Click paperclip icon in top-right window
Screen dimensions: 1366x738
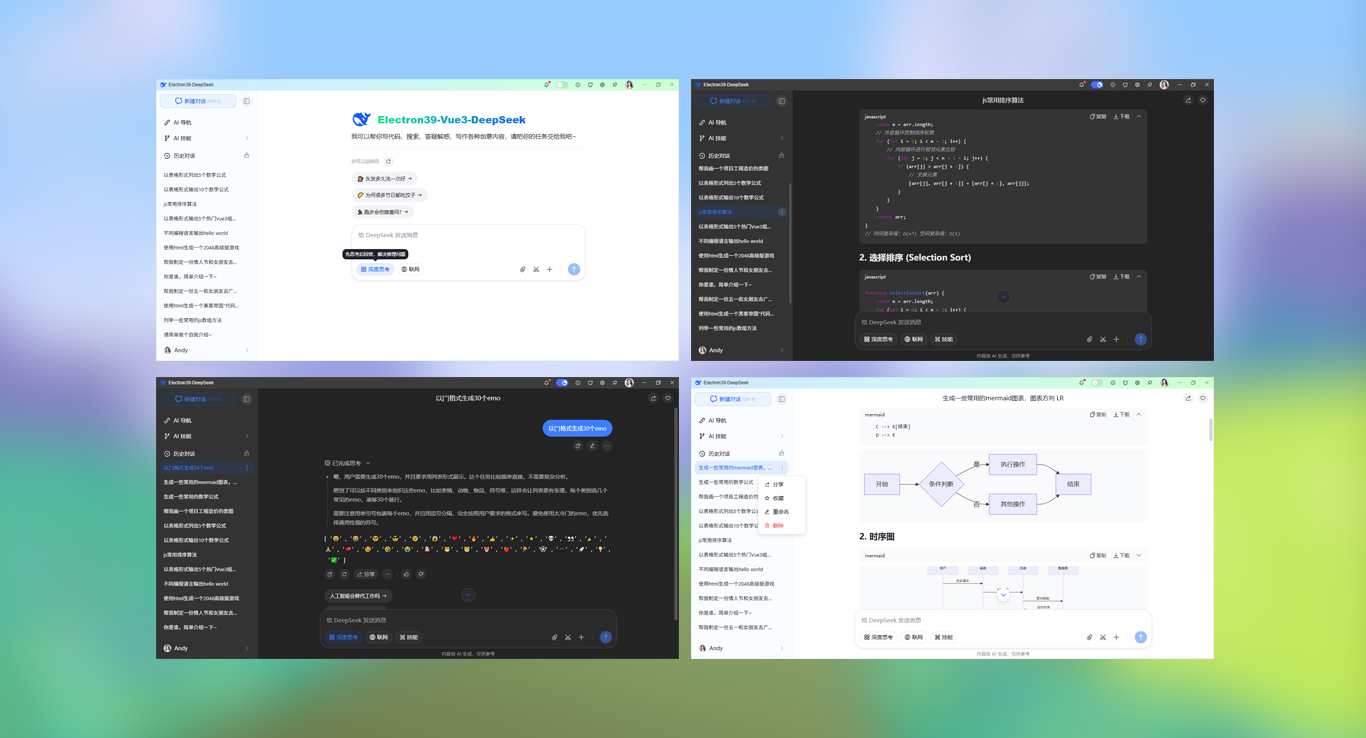tap(1090, 339)
